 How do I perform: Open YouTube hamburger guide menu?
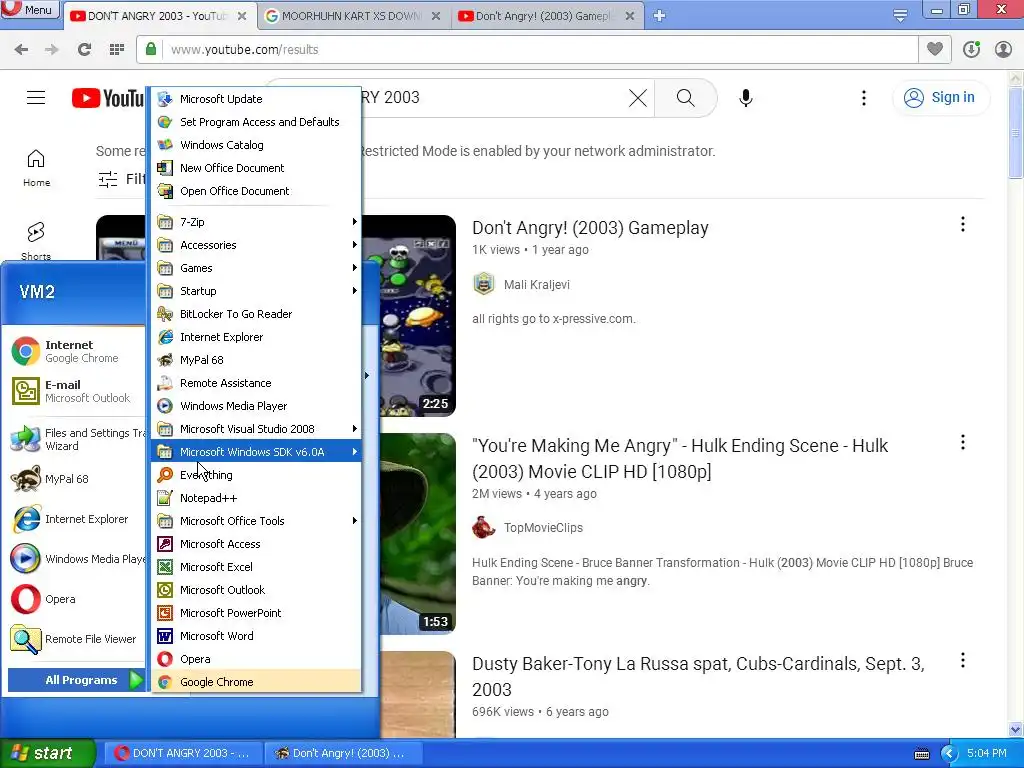(x=36, y=98)
